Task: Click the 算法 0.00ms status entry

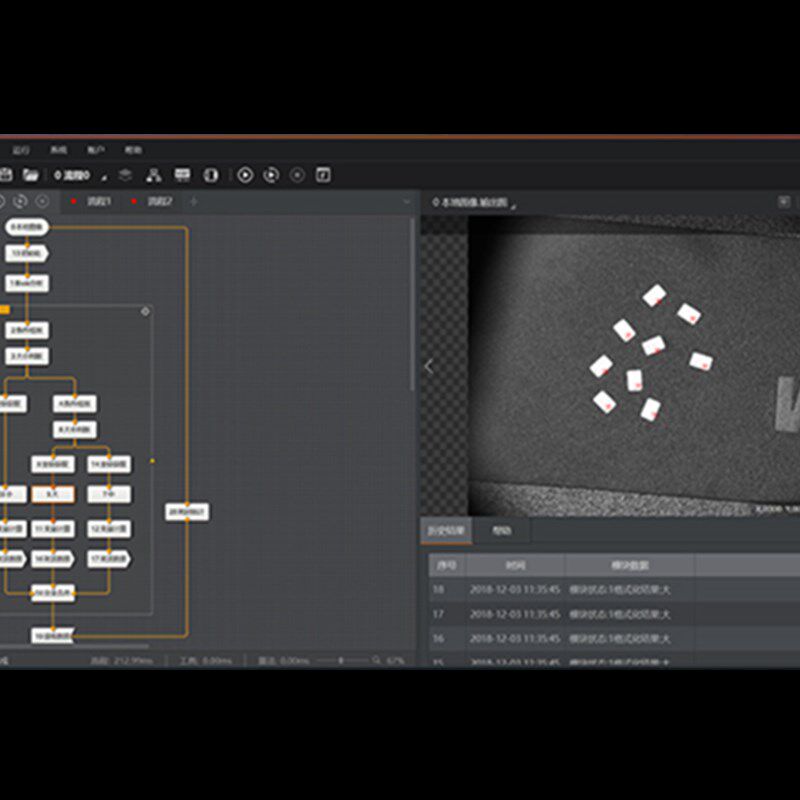Action: click(284, 660)
